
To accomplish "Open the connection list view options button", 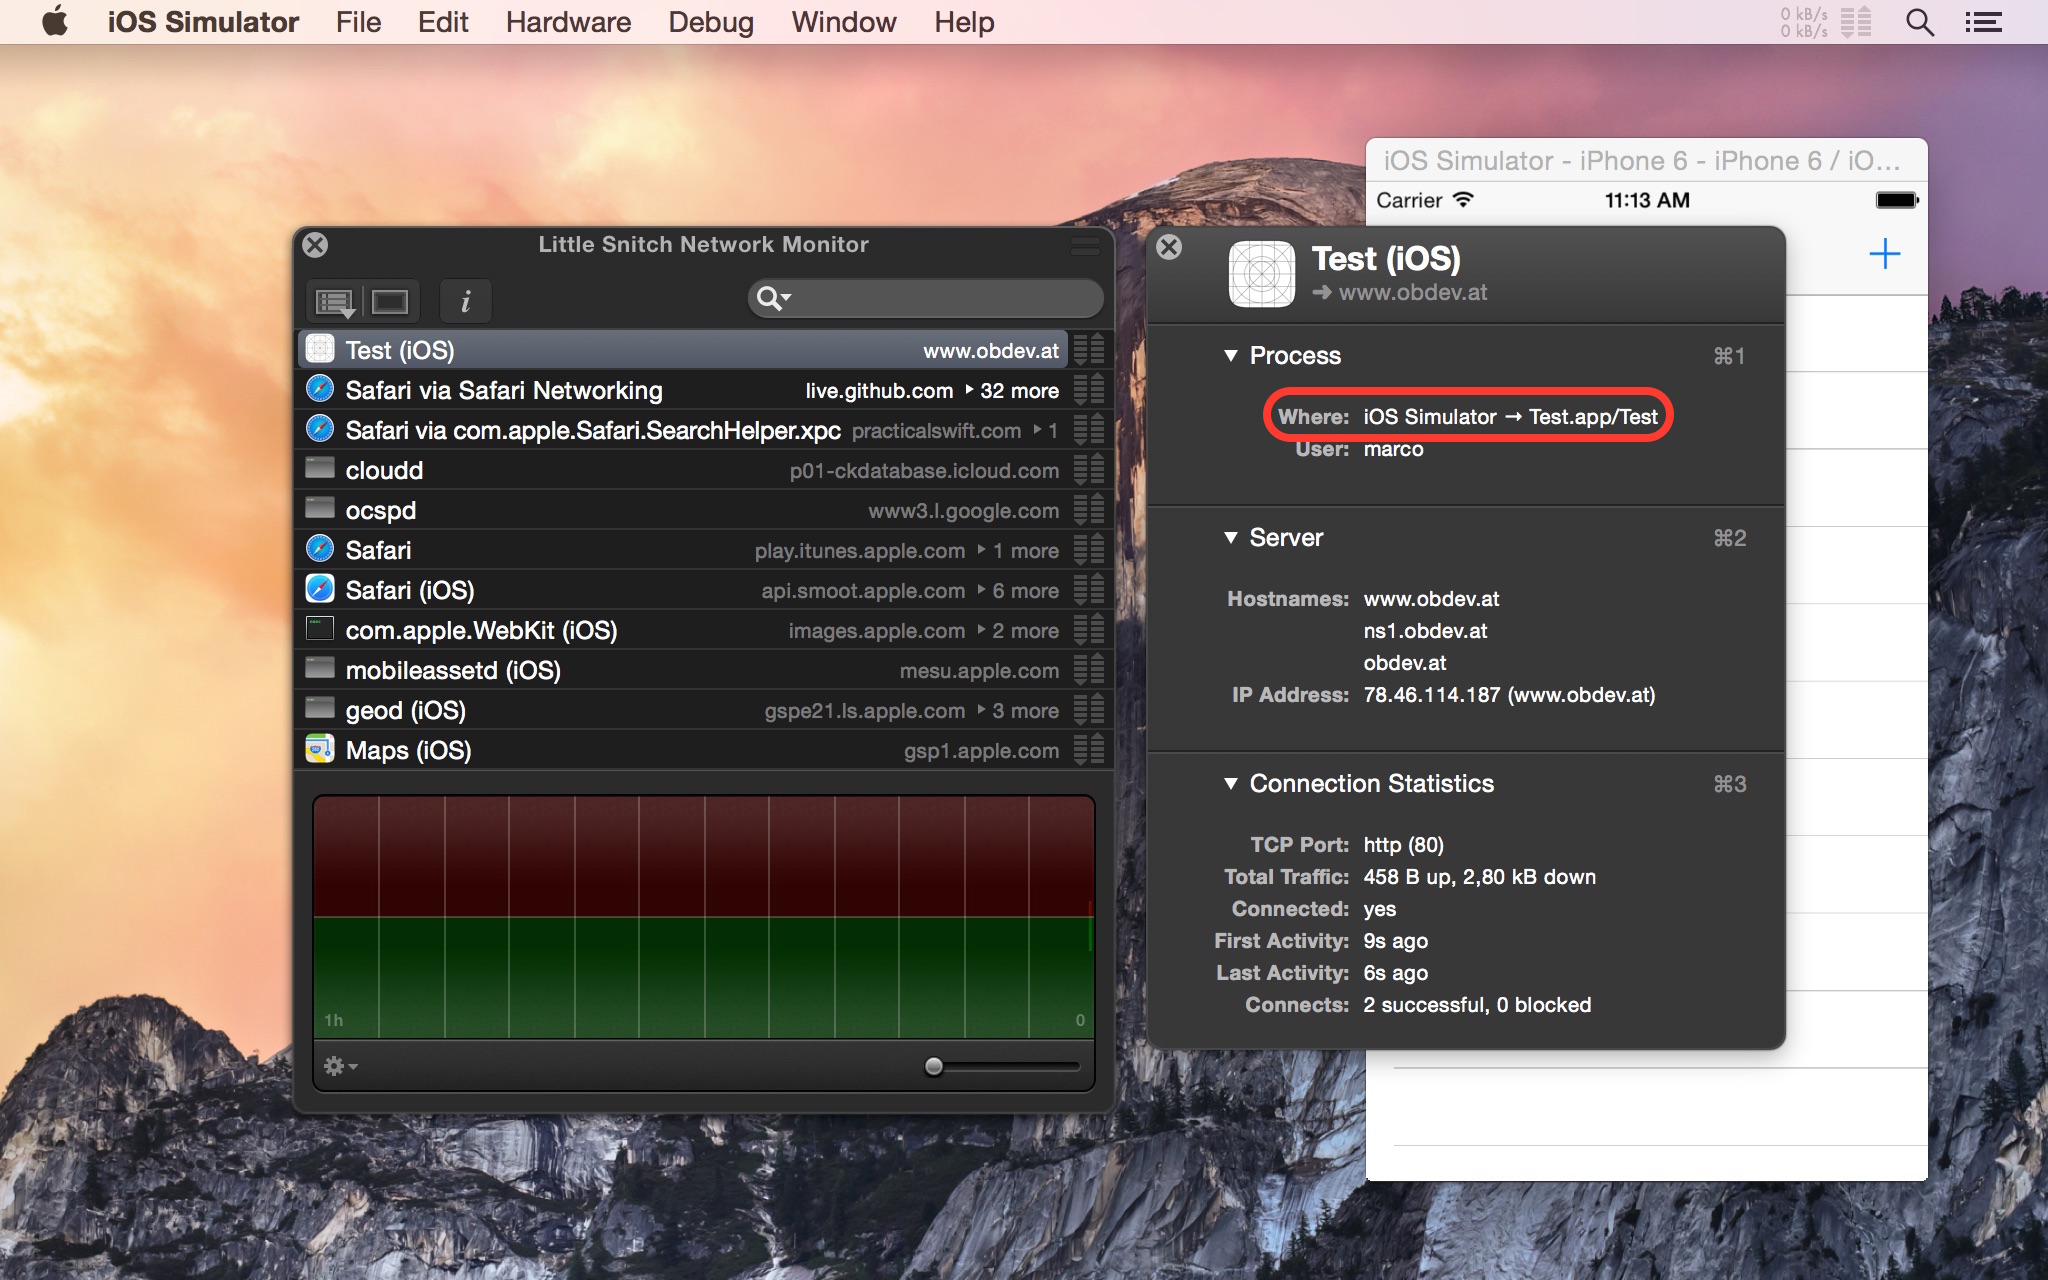I will [334, 301].
